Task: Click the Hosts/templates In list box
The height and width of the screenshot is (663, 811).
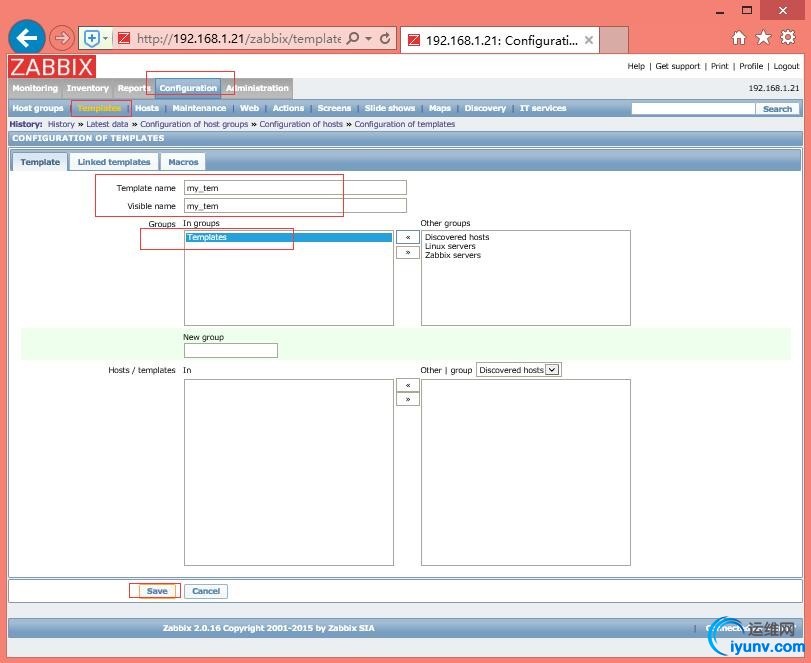Action: pos(289,472)
